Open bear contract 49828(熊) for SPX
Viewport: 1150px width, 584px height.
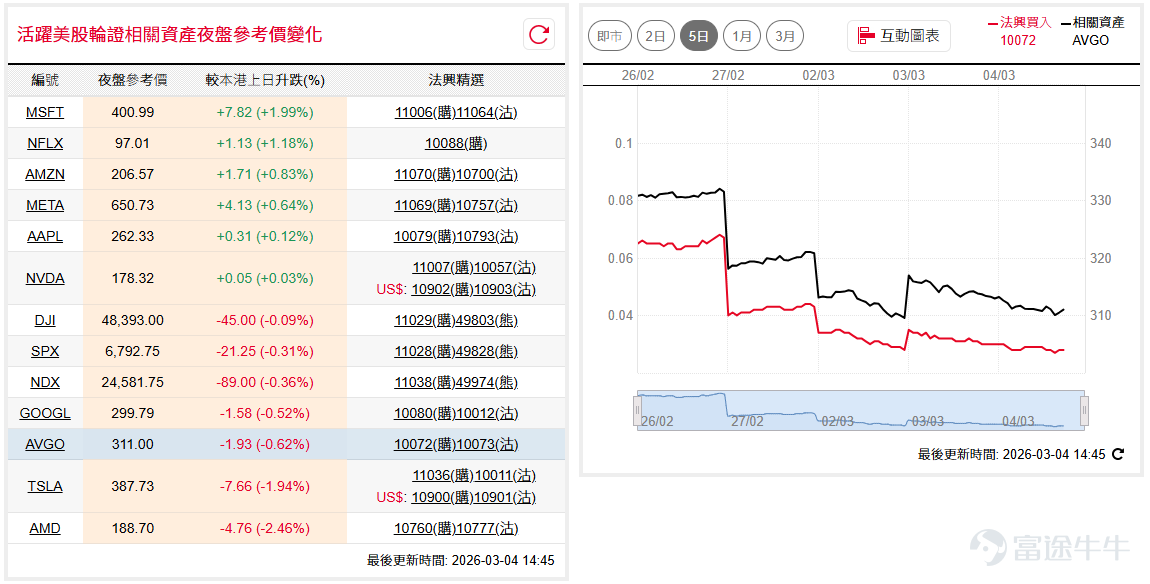click(487, 351)
